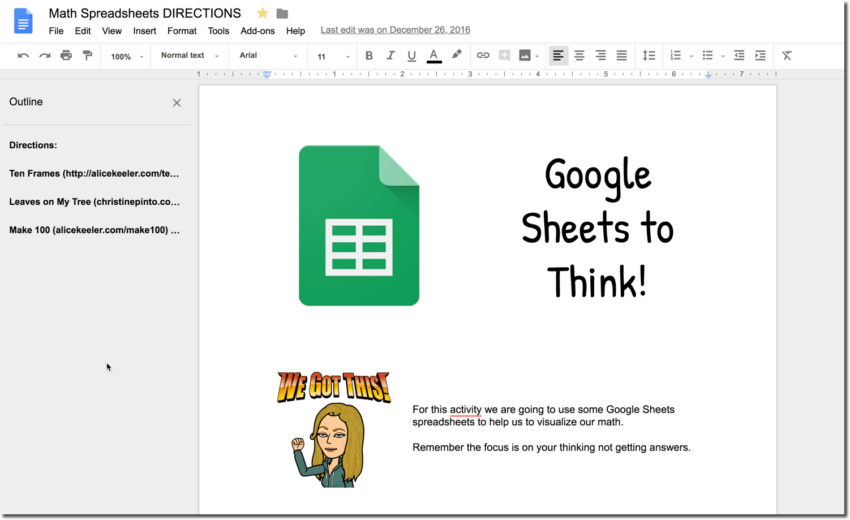Select Right align
Image resolution: width=850 pixels, height=520 pixels.
pyautogui.click(x=600, y=55)
